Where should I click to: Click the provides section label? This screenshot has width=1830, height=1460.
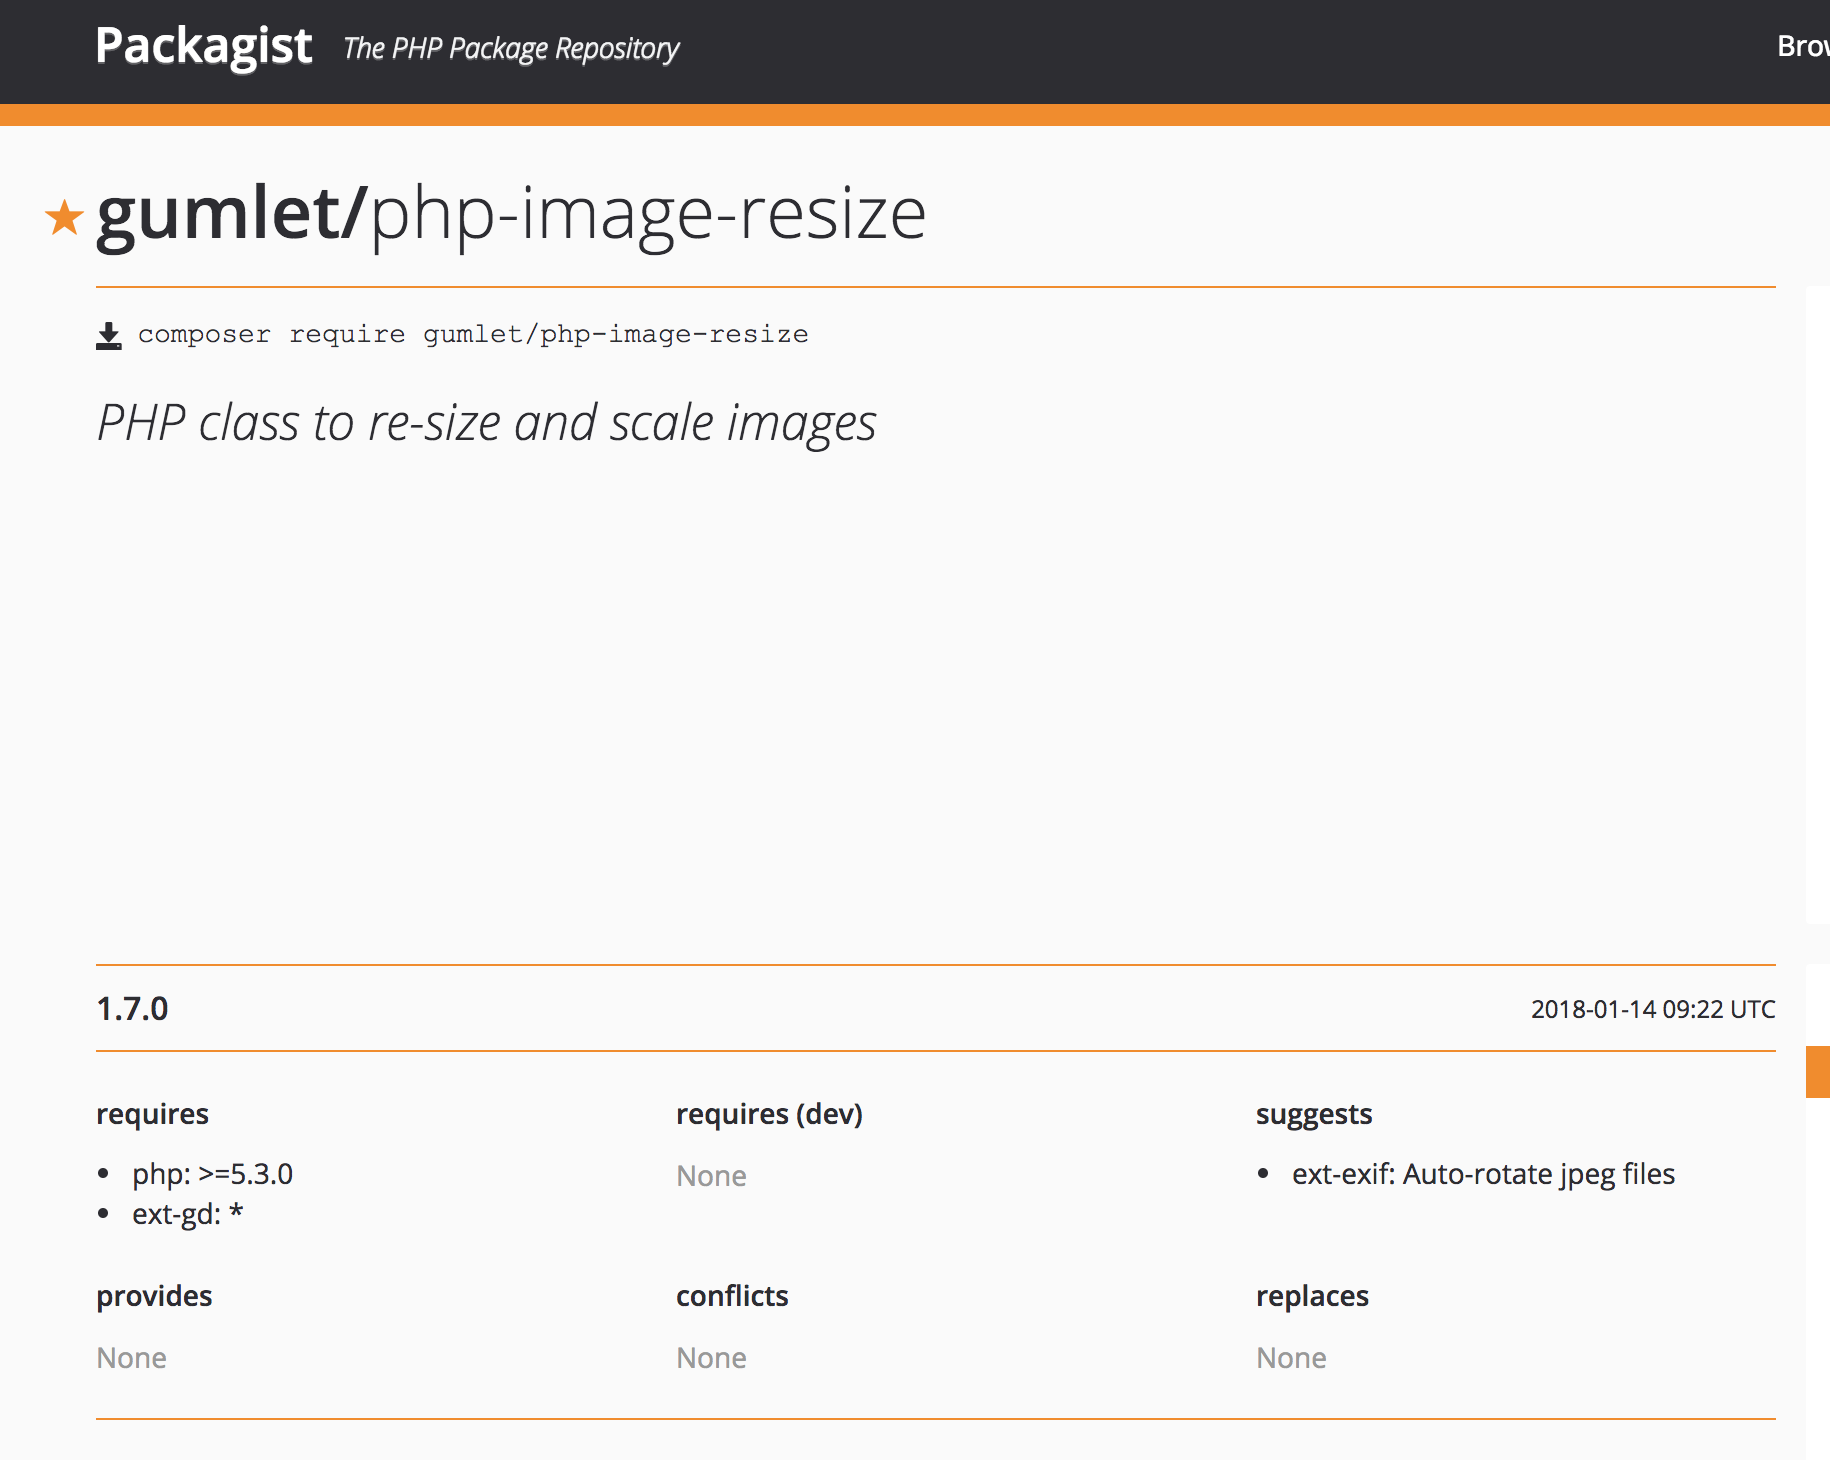(x=154, y=1295)
